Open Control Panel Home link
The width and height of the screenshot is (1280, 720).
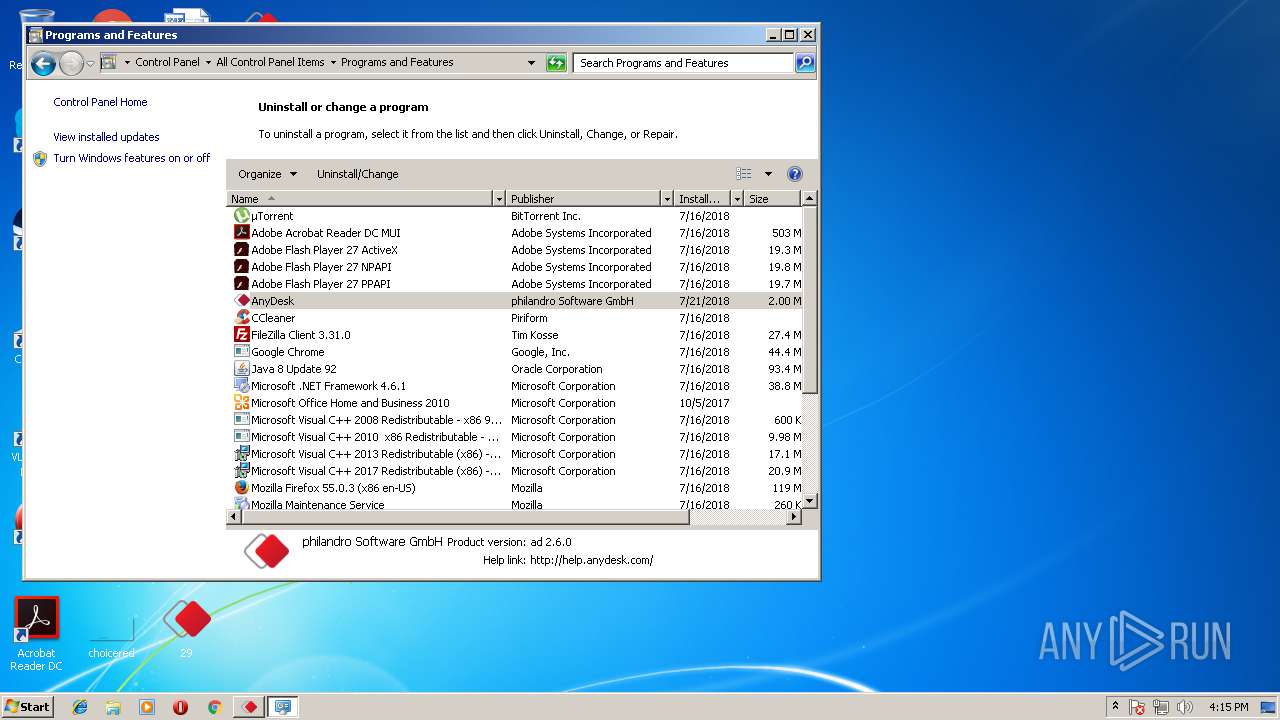(x=100, y=102)
